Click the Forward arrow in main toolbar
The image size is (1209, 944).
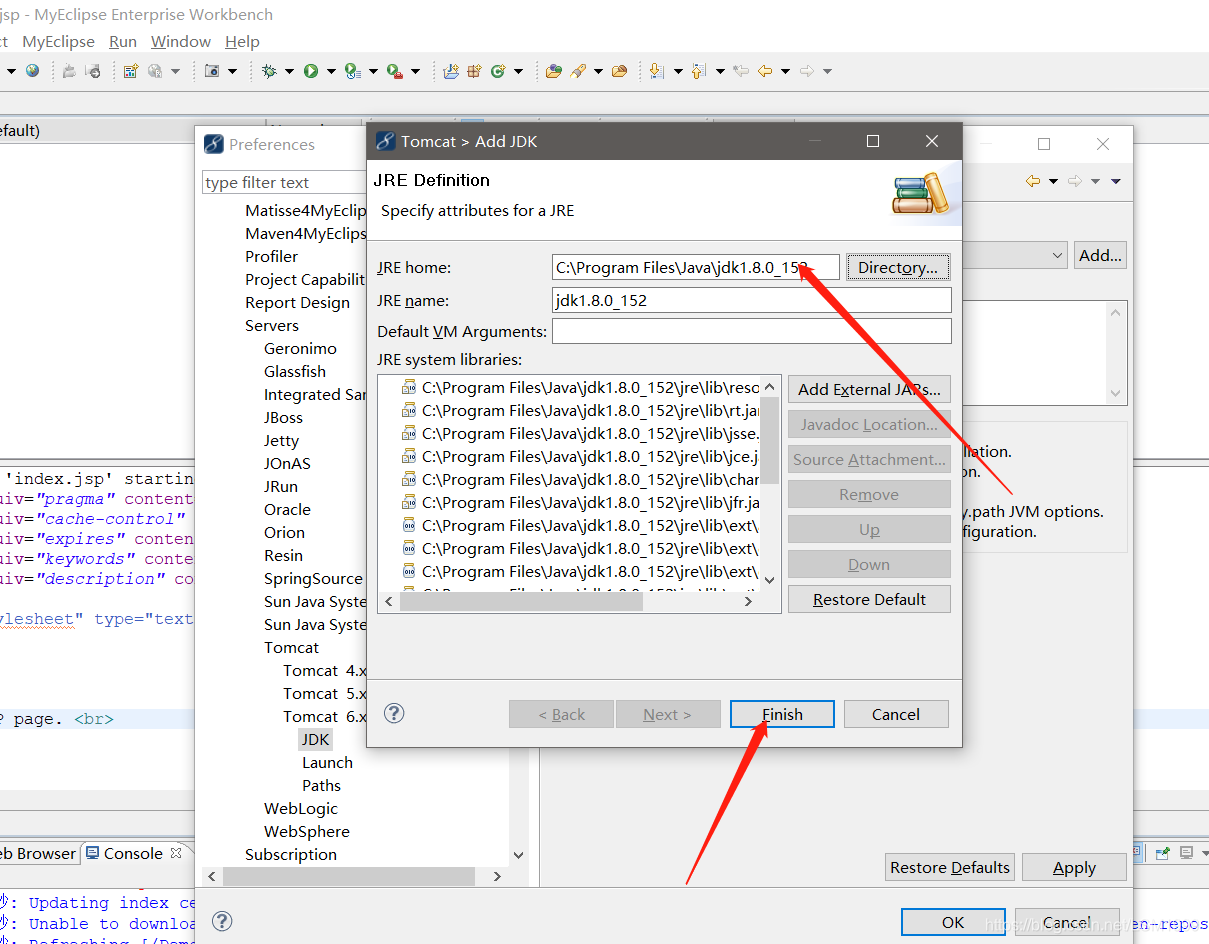806,71
